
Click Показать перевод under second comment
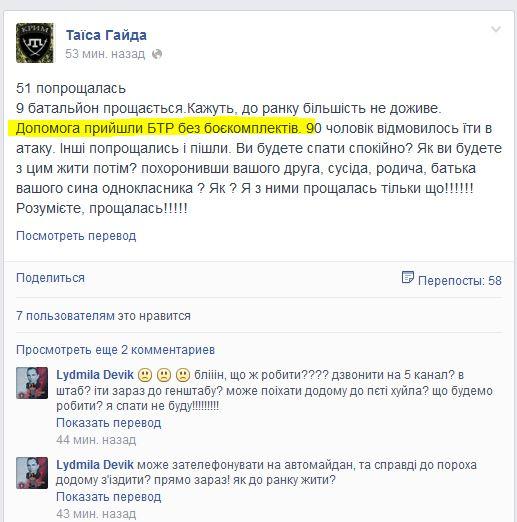[109, 497]
